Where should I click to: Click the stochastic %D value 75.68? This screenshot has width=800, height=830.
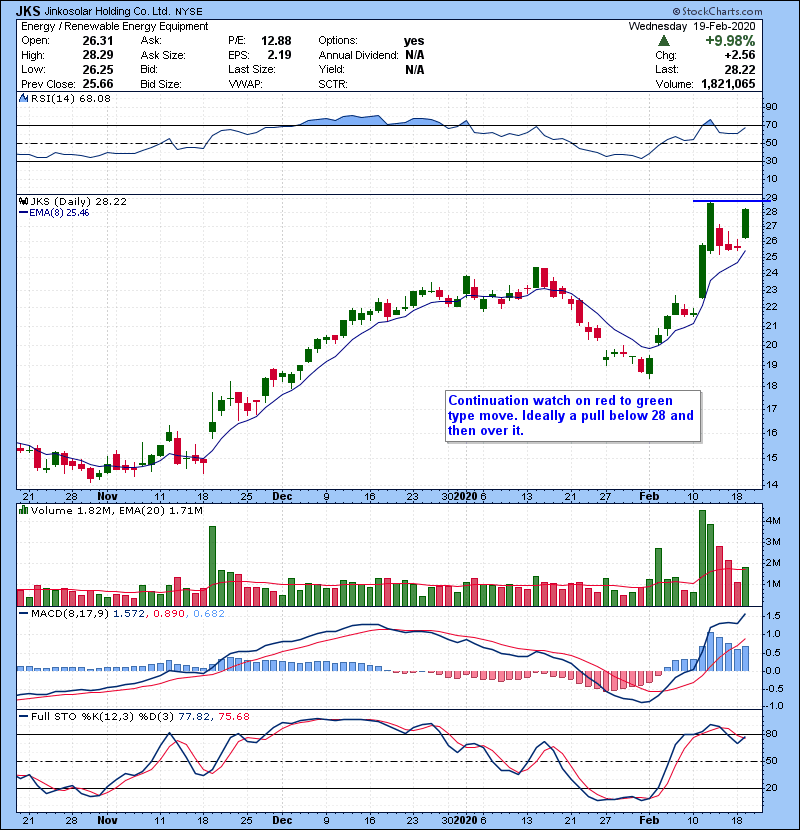[x=233, y=716]
